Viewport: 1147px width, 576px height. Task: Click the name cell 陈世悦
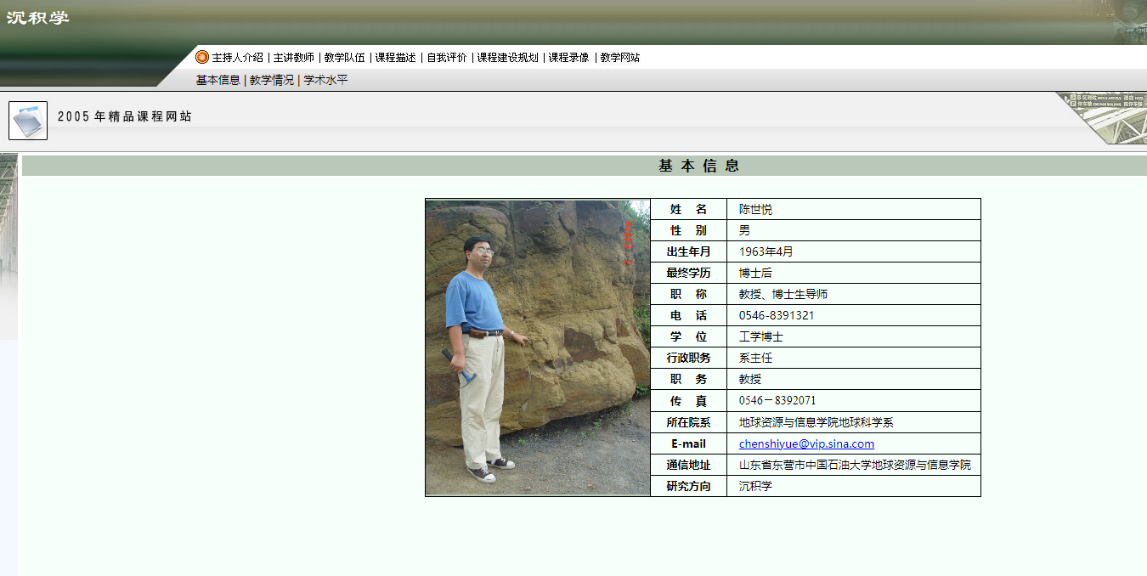tap(756, 210)
